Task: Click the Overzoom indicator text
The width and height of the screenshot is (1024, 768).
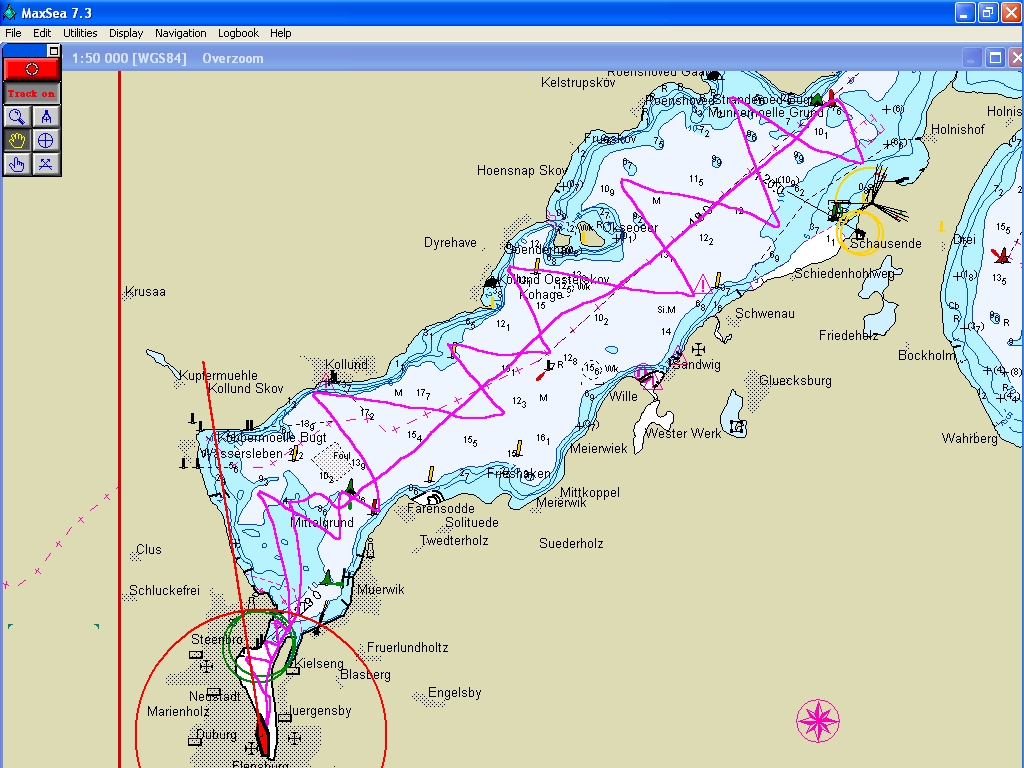Action: point(232,58)
